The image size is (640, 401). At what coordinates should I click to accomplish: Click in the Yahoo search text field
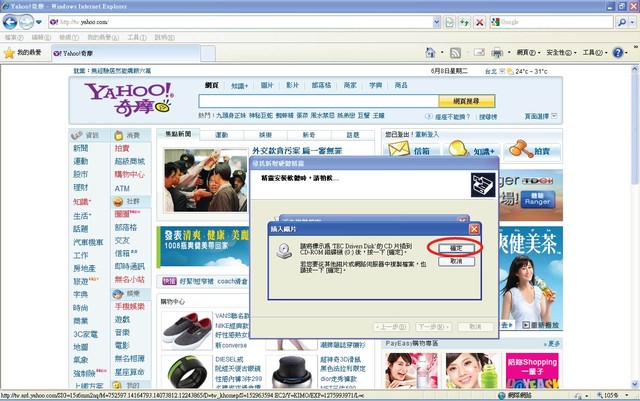(x=318, y=101)
